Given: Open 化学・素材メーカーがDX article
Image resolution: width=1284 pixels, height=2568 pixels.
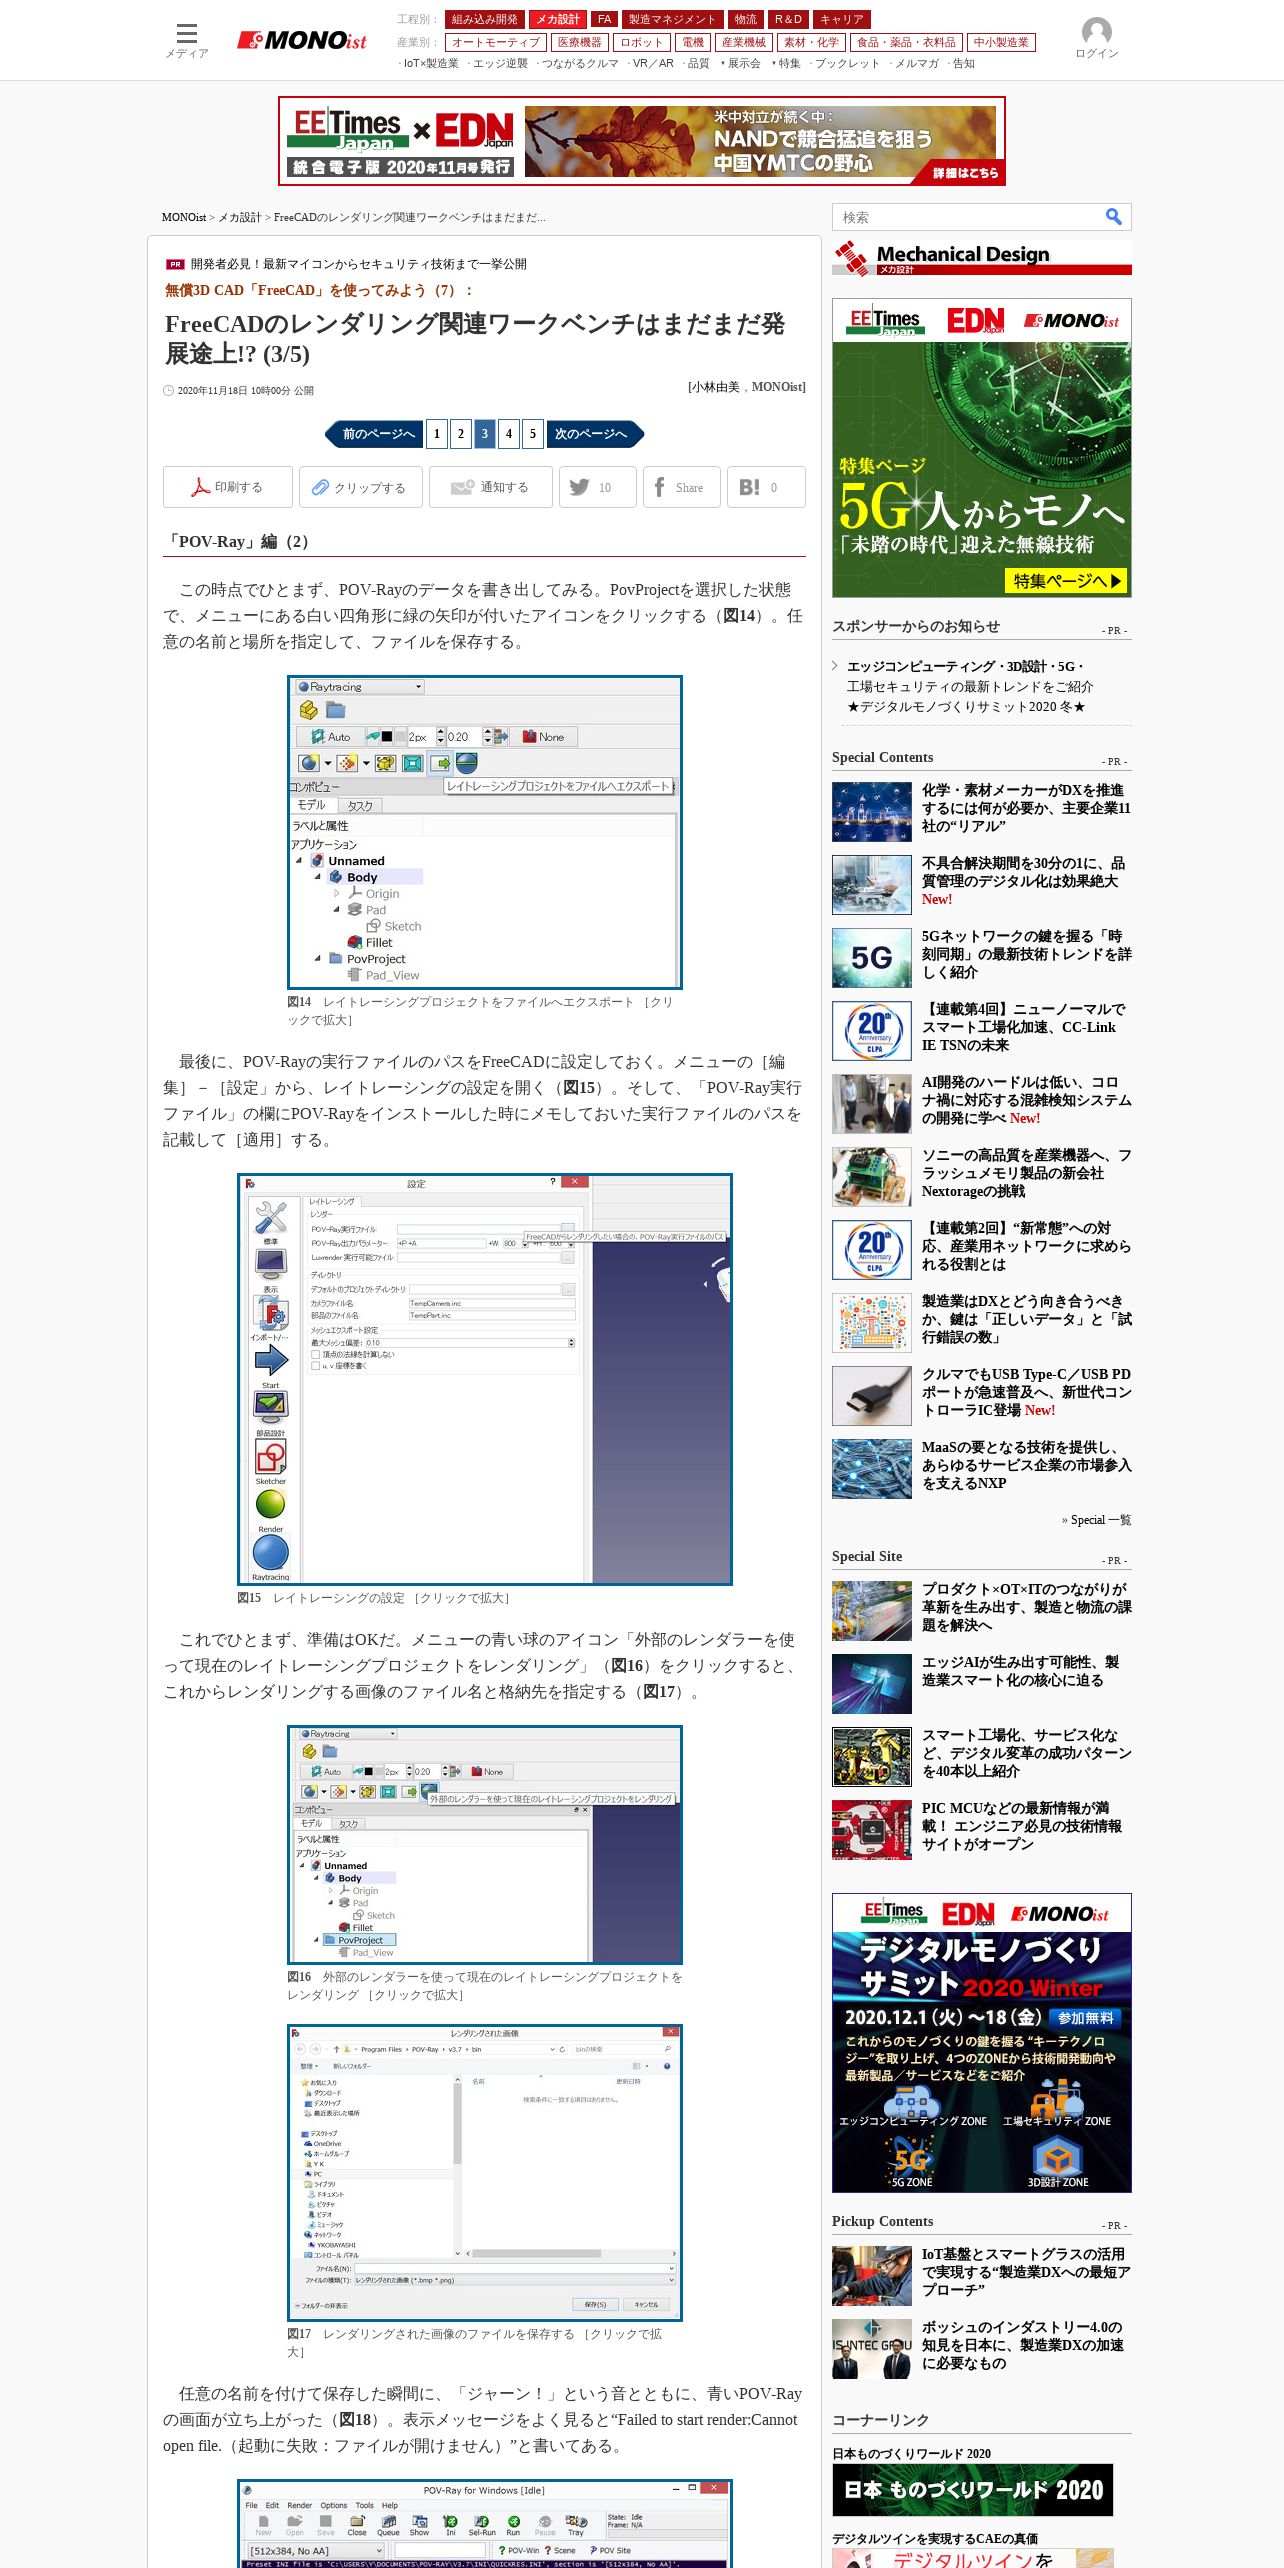Looking at the screenshot, I should tap(1026, 808).
